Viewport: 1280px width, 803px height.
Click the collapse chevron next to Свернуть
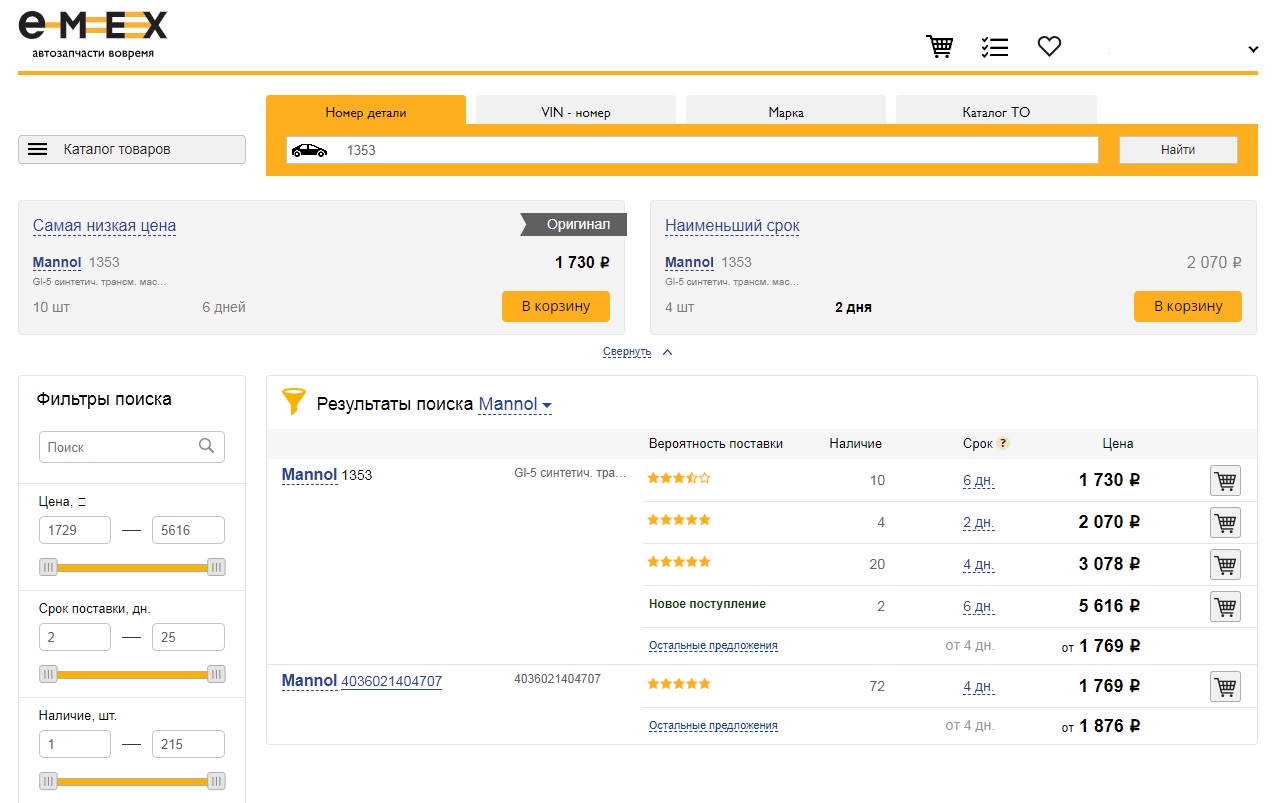668,352
